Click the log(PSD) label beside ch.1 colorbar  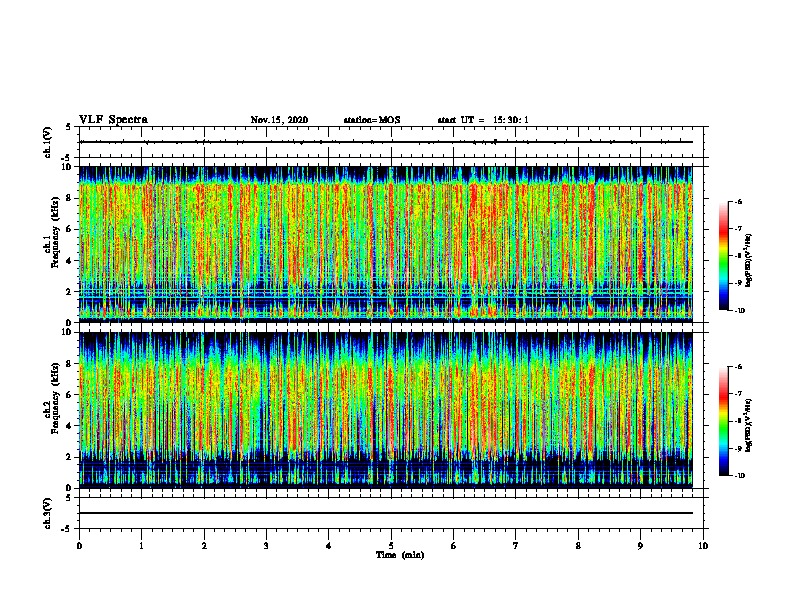click(749, 261)
